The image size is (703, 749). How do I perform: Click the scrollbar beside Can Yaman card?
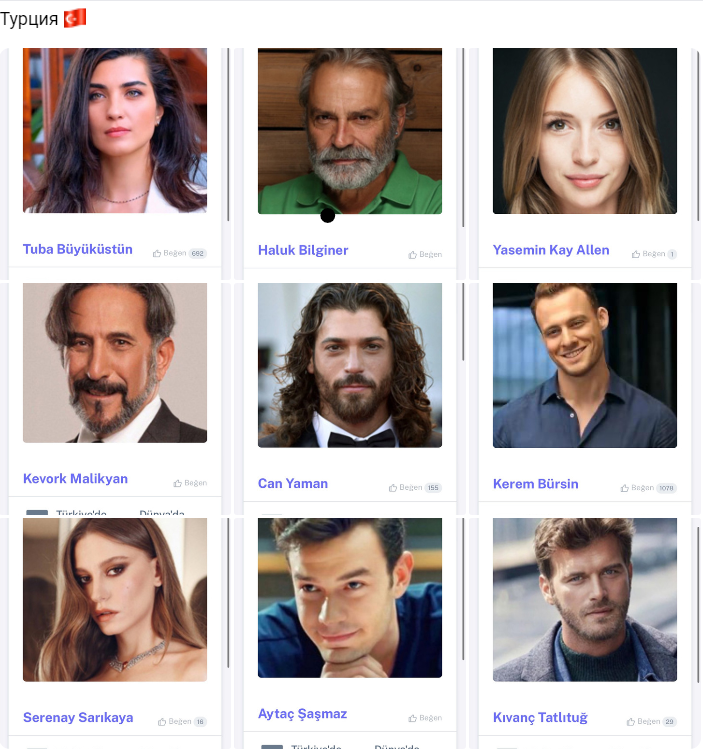463,321
